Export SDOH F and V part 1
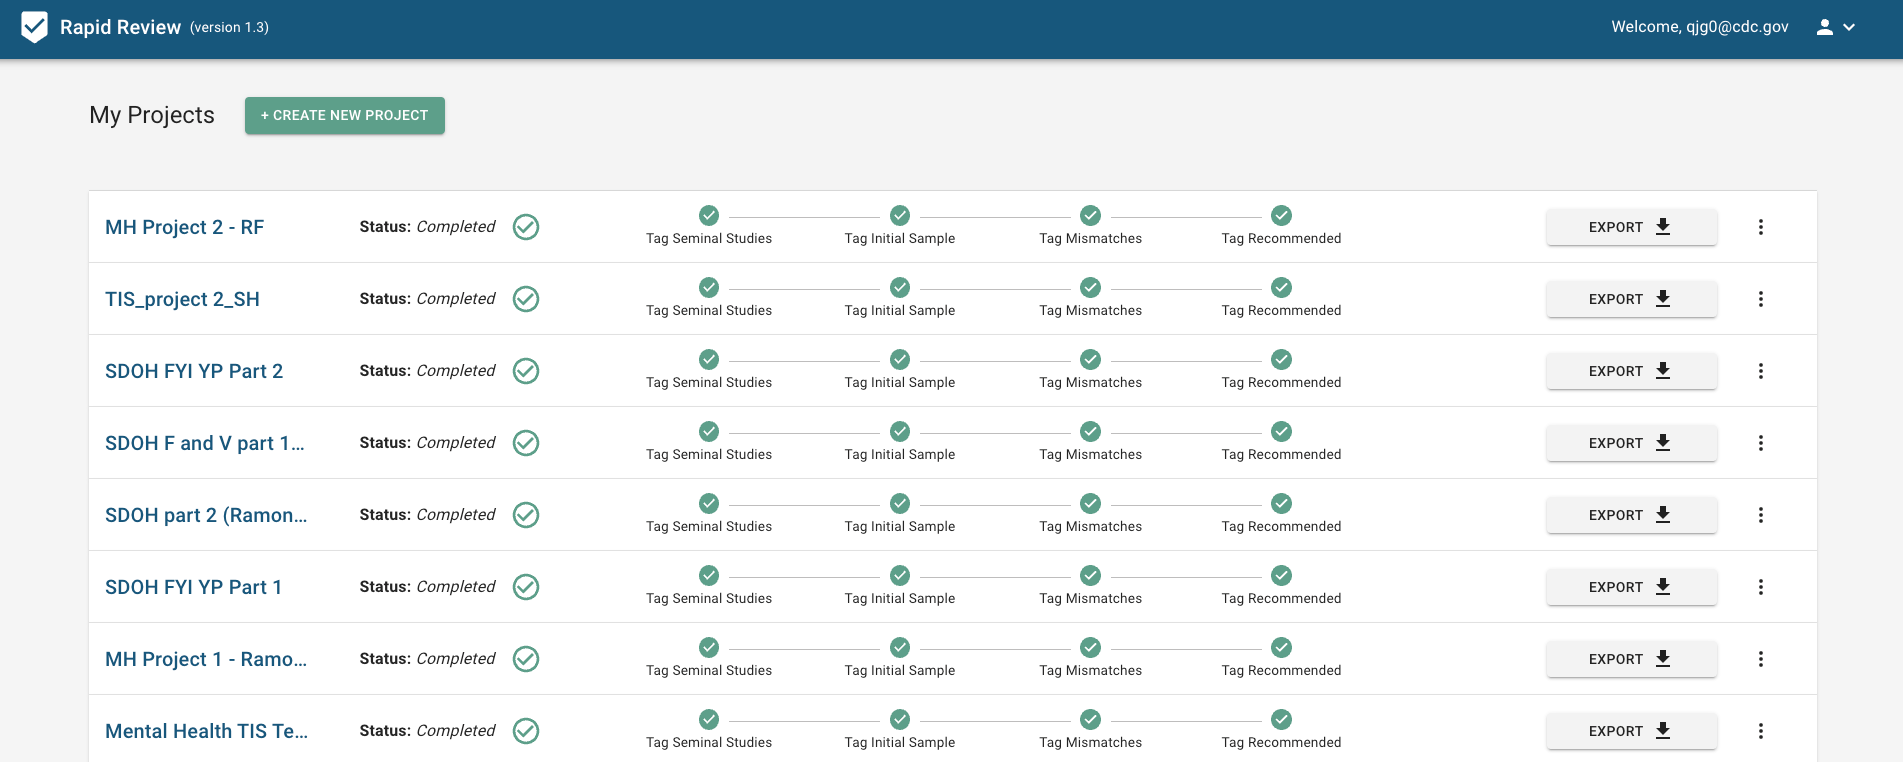 pyautogui.click(x=1631, y=443)
